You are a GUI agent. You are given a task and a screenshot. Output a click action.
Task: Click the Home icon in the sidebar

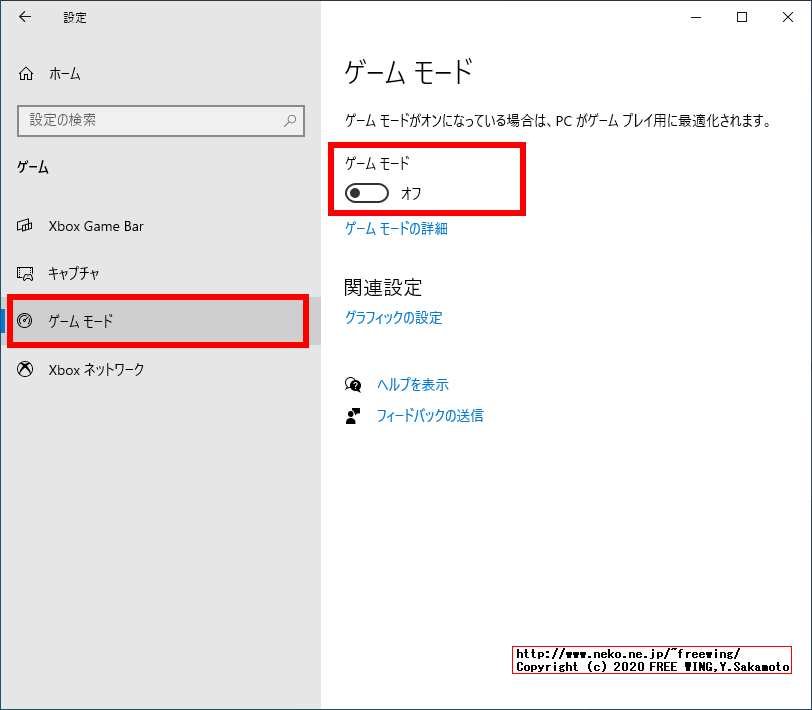[x=26, y=74]
